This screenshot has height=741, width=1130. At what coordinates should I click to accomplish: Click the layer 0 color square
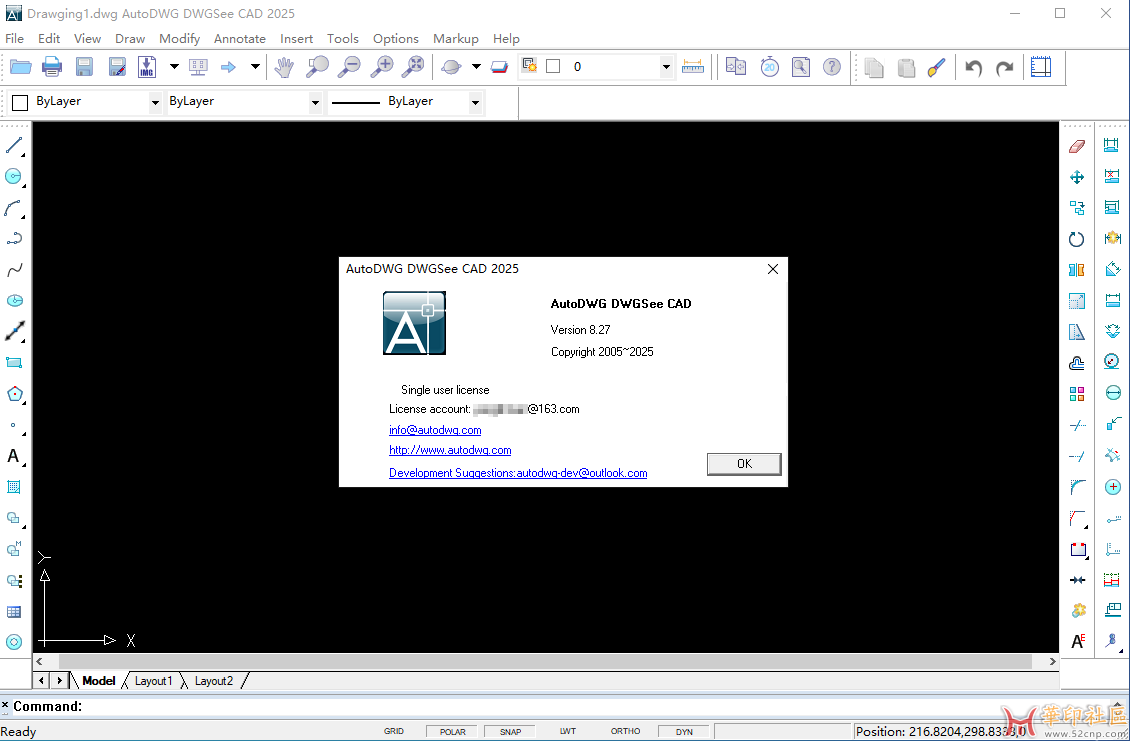click(x=553, y=66)
